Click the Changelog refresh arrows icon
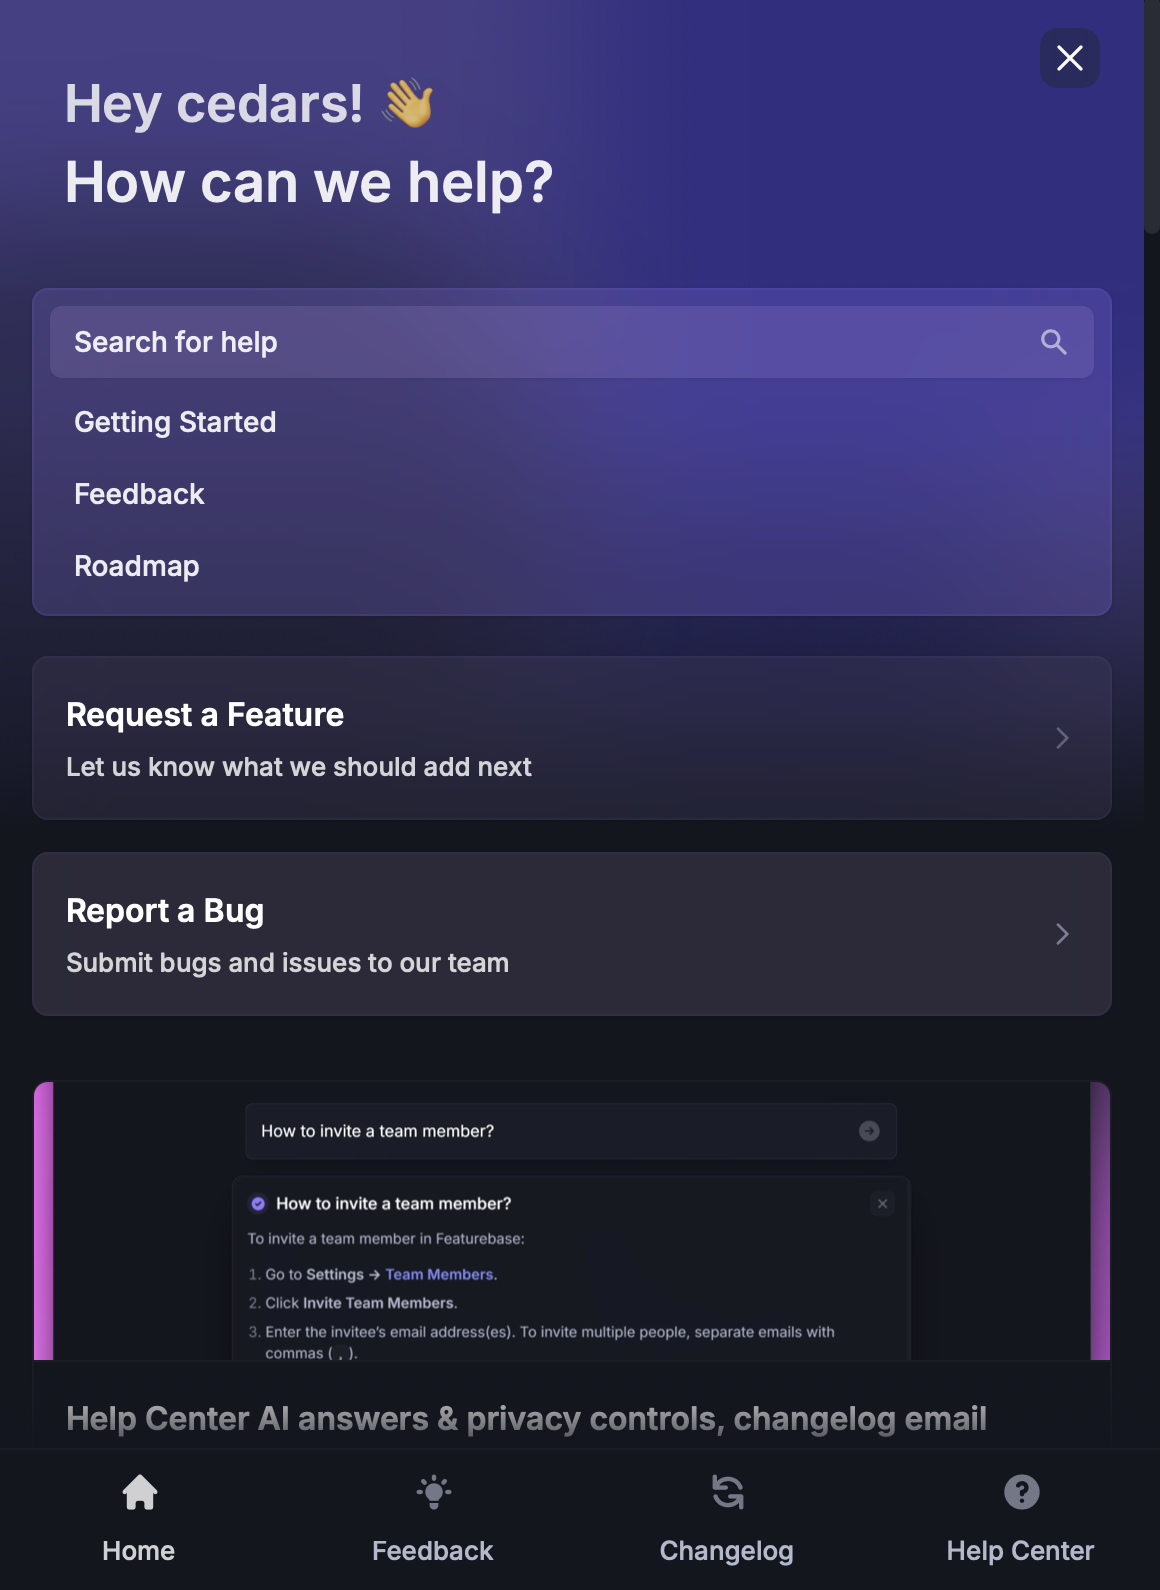 pos(727,1492)
